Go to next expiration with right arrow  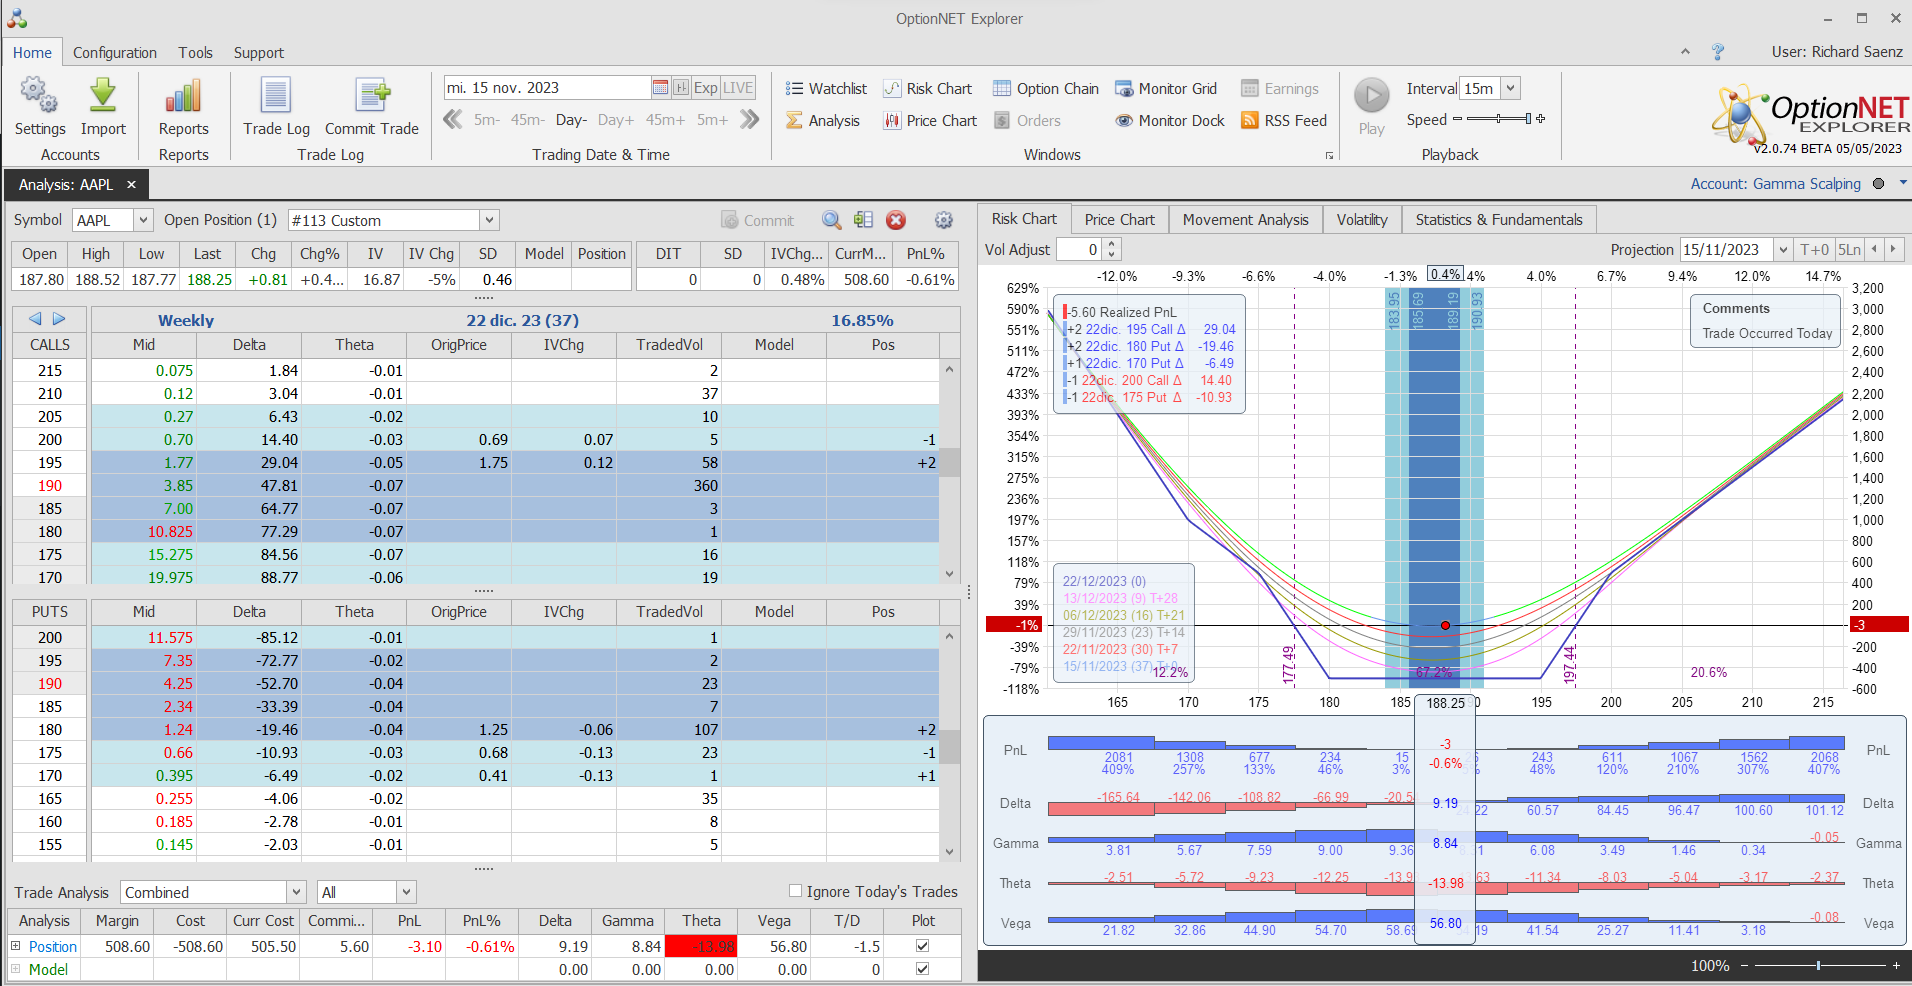click(x=59, y=319)
